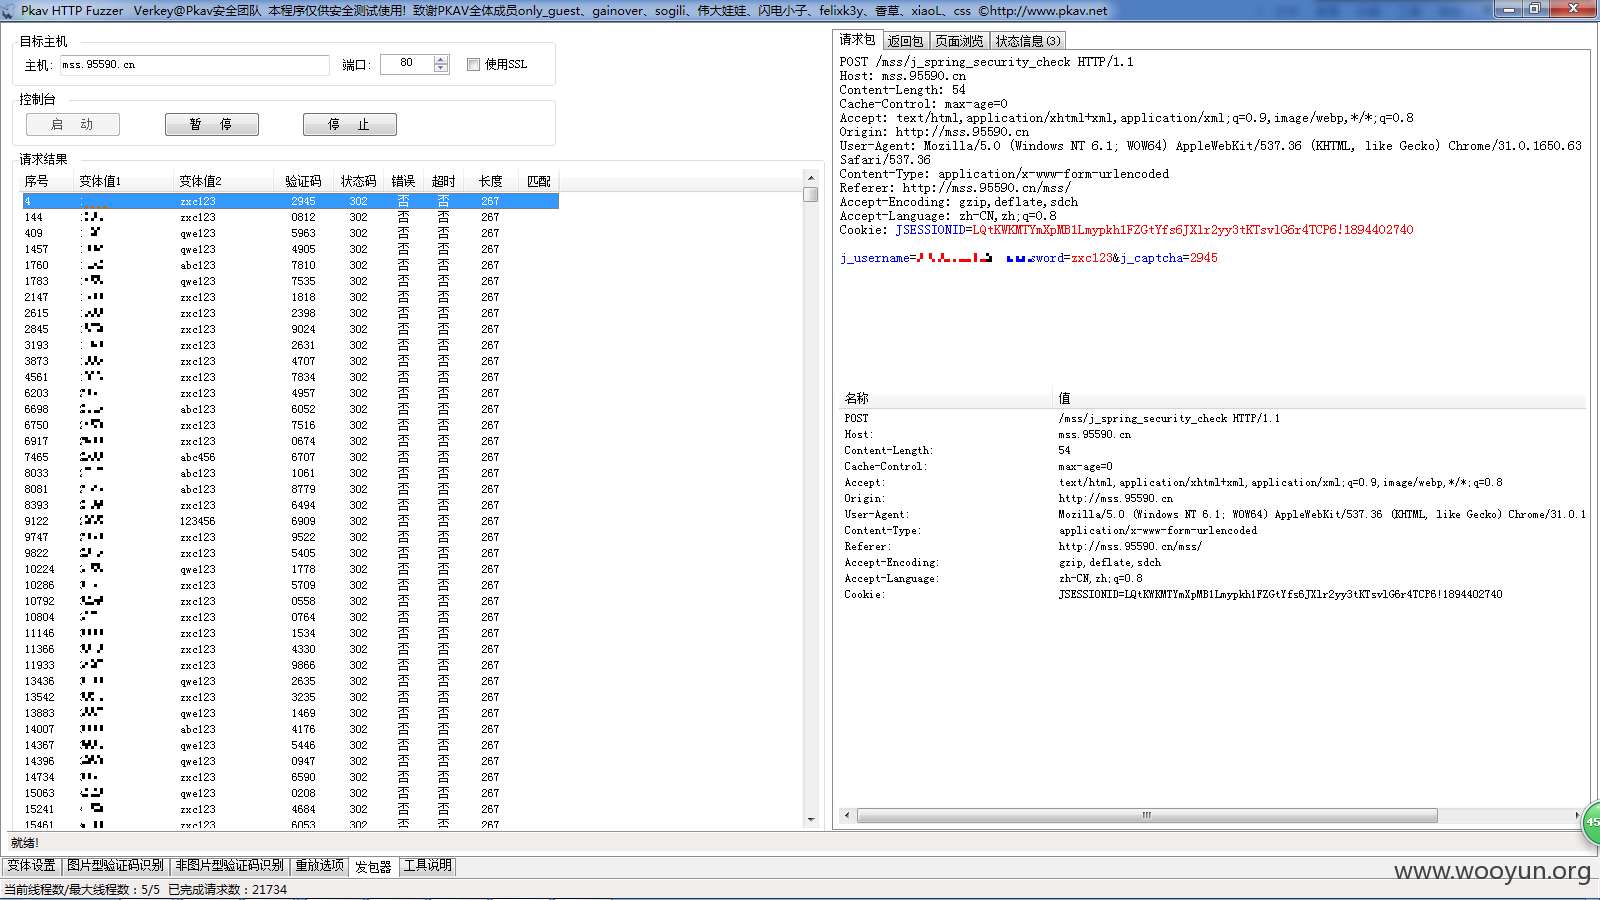Viewport: 1600px width, 900px height.
Task: Sort by the 变体值2 column header
Action: point(225,181)
